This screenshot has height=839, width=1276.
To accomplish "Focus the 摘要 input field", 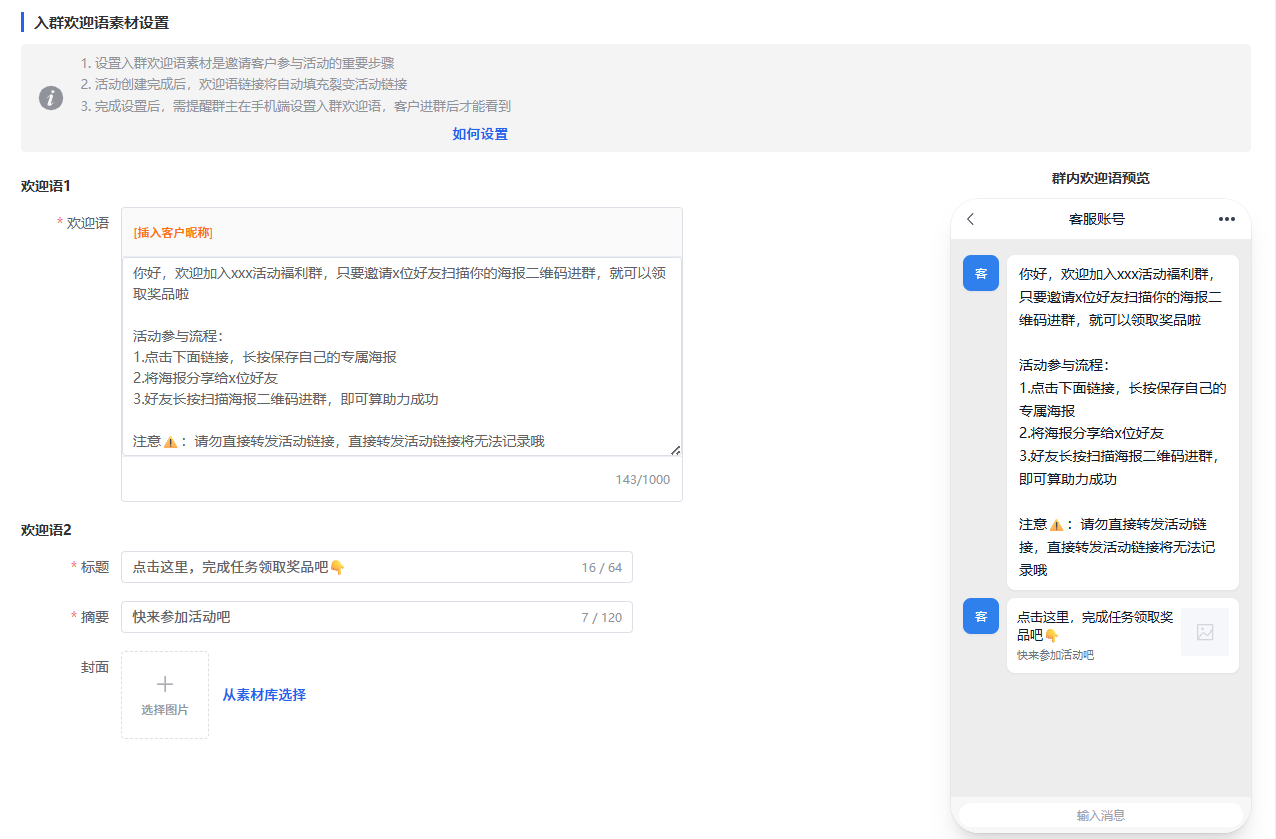I will (377, 617).
